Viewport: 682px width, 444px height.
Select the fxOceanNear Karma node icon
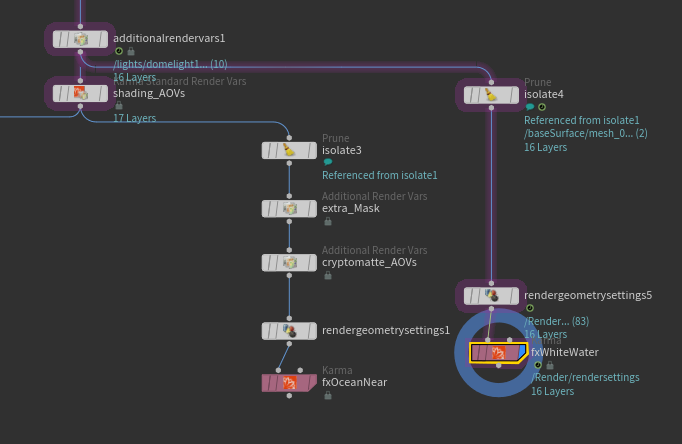pos(289,383)
